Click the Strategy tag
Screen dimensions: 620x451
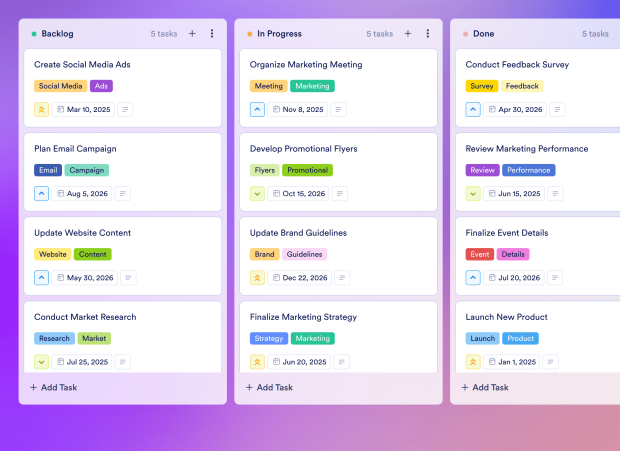point(269,338)
